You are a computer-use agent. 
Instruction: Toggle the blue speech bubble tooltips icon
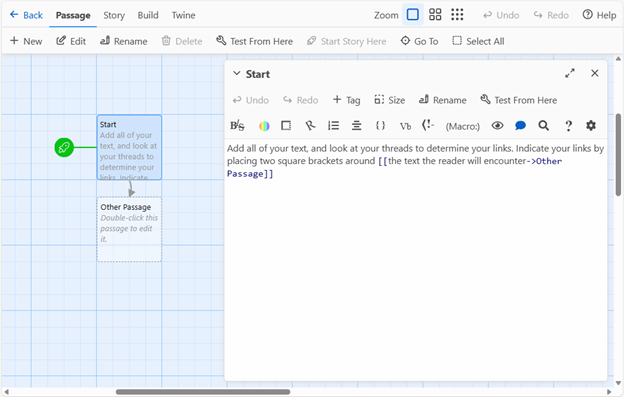(520, 126)
